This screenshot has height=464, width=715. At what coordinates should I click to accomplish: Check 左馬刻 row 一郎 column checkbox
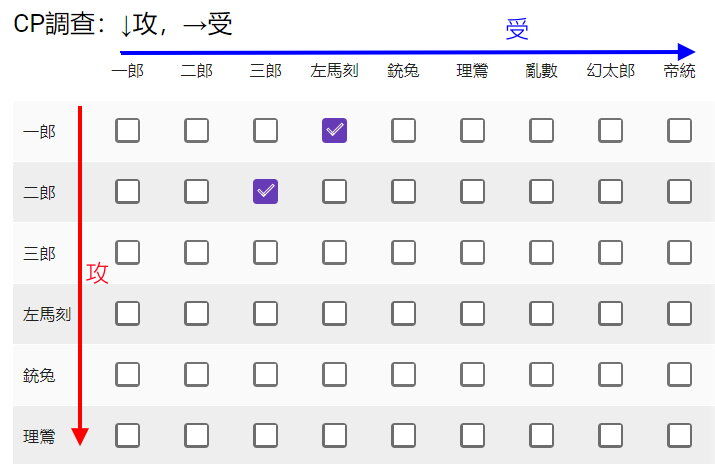point(127,314)
